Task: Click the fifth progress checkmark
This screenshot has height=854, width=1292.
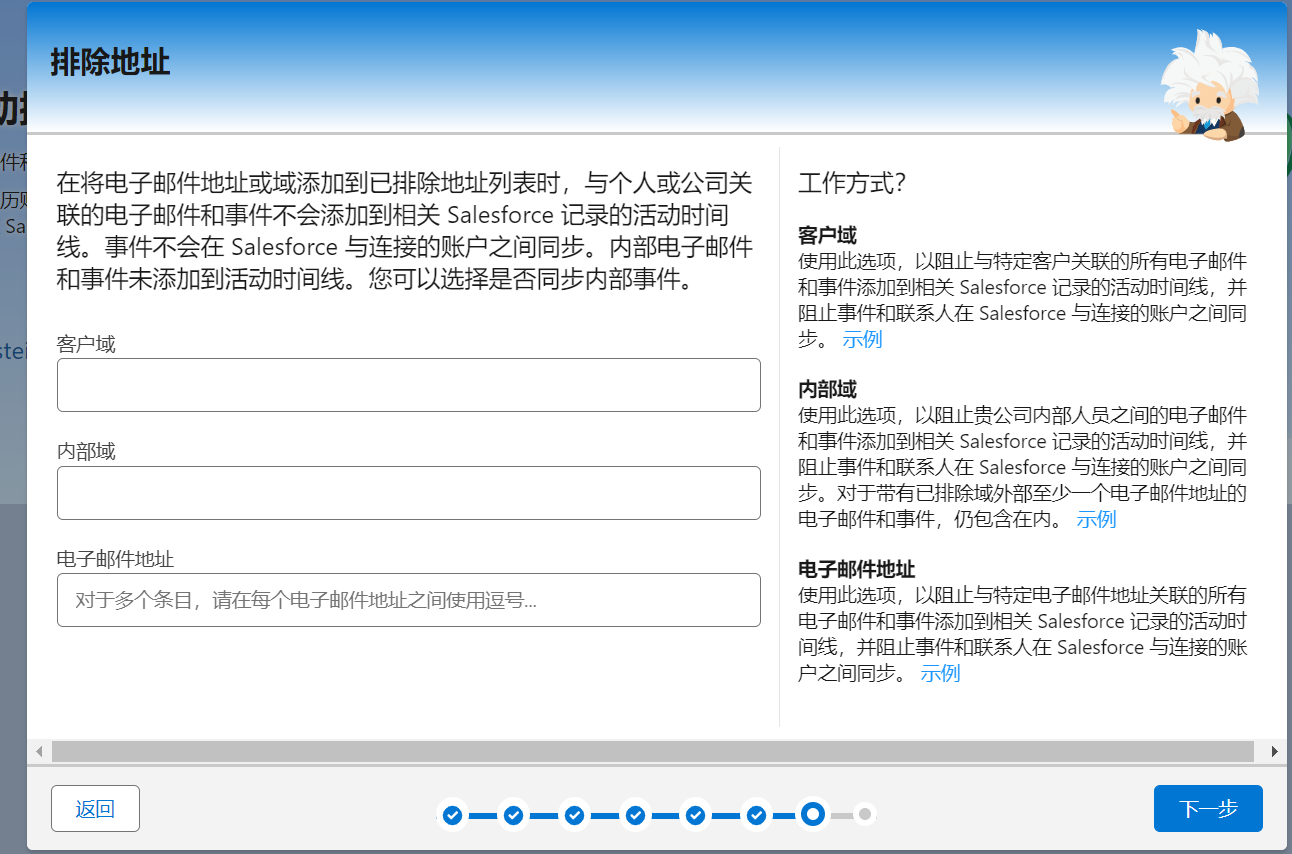Action: pyautogui.click(x=694, y=815)
